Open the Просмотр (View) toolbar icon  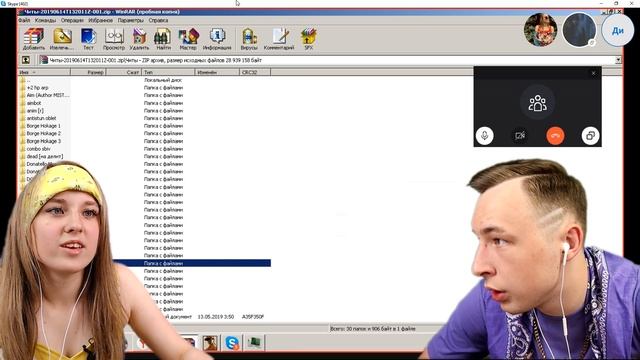(x=114, y=39)
